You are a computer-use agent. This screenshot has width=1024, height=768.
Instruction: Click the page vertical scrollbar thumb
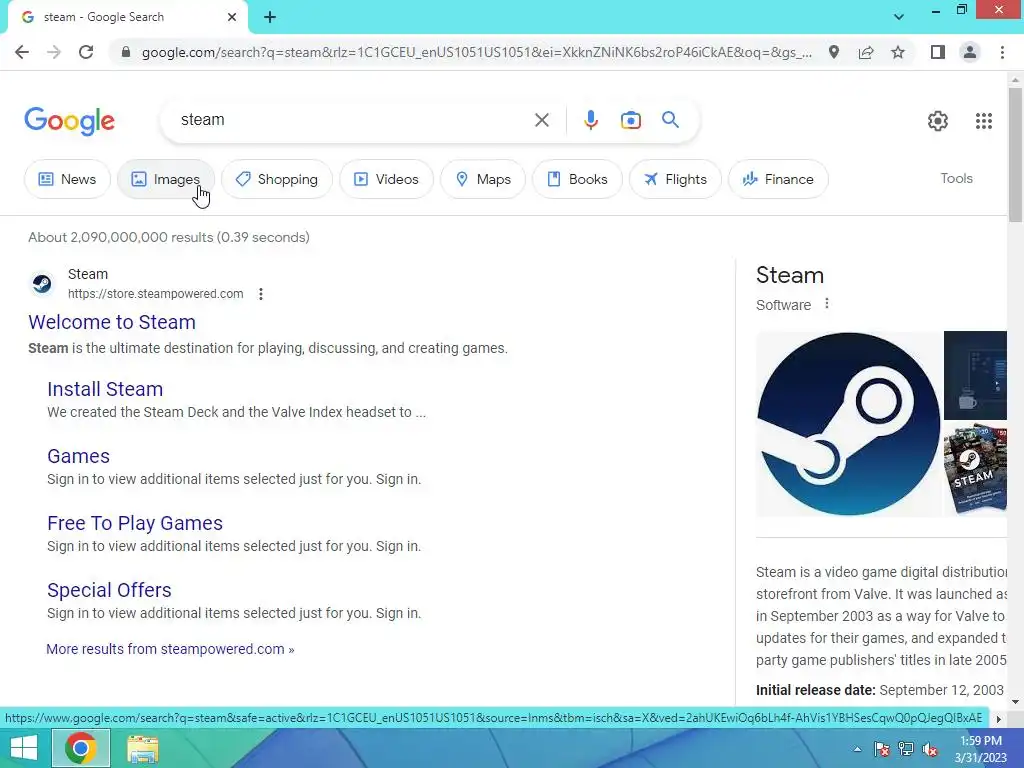coord(1015,154)
